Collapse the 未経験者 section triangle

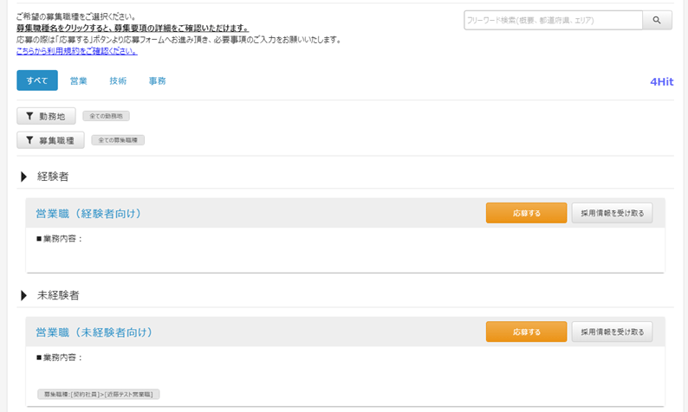(x=24, y=296)
